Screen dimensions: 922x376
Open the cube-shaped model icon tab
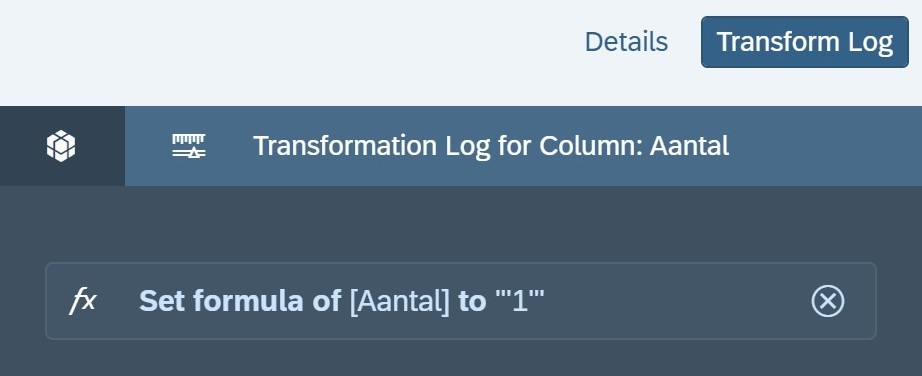click(62, 146)
